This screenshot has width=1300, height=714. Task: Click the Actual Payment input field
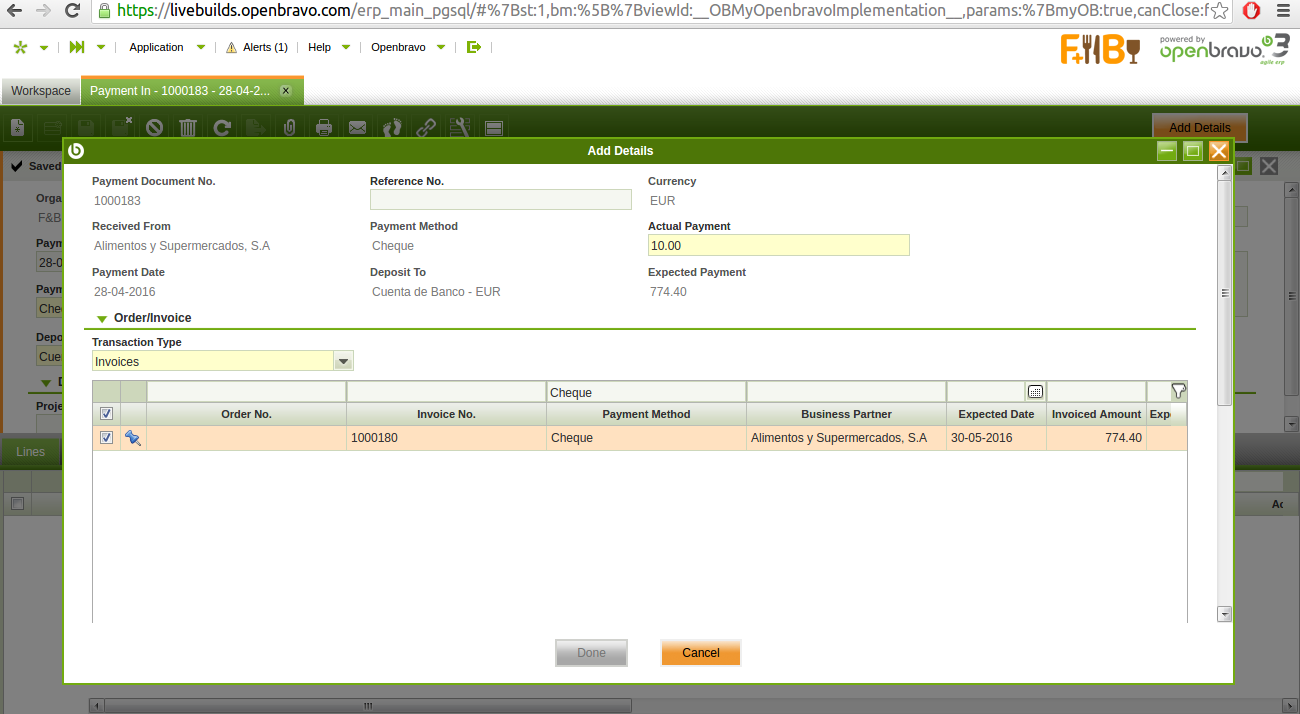point(778,245)
